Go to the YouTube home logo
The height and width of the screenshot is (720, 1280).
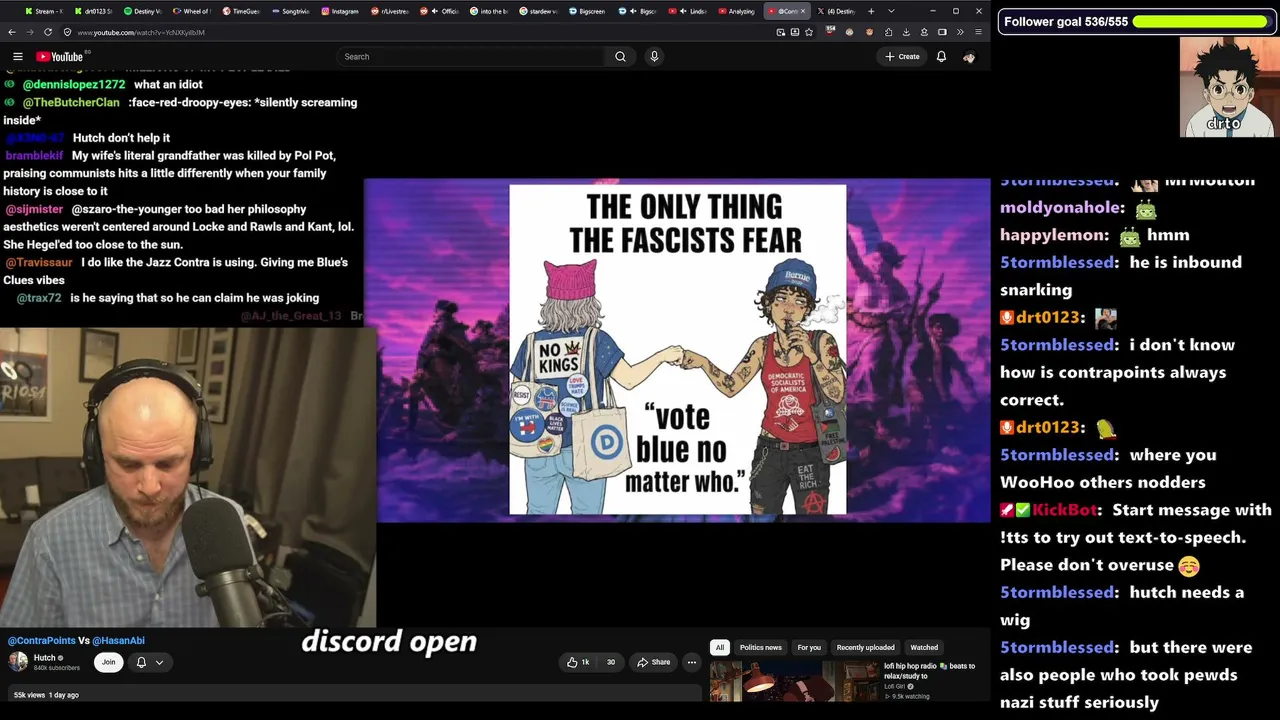tap(60, 57)
